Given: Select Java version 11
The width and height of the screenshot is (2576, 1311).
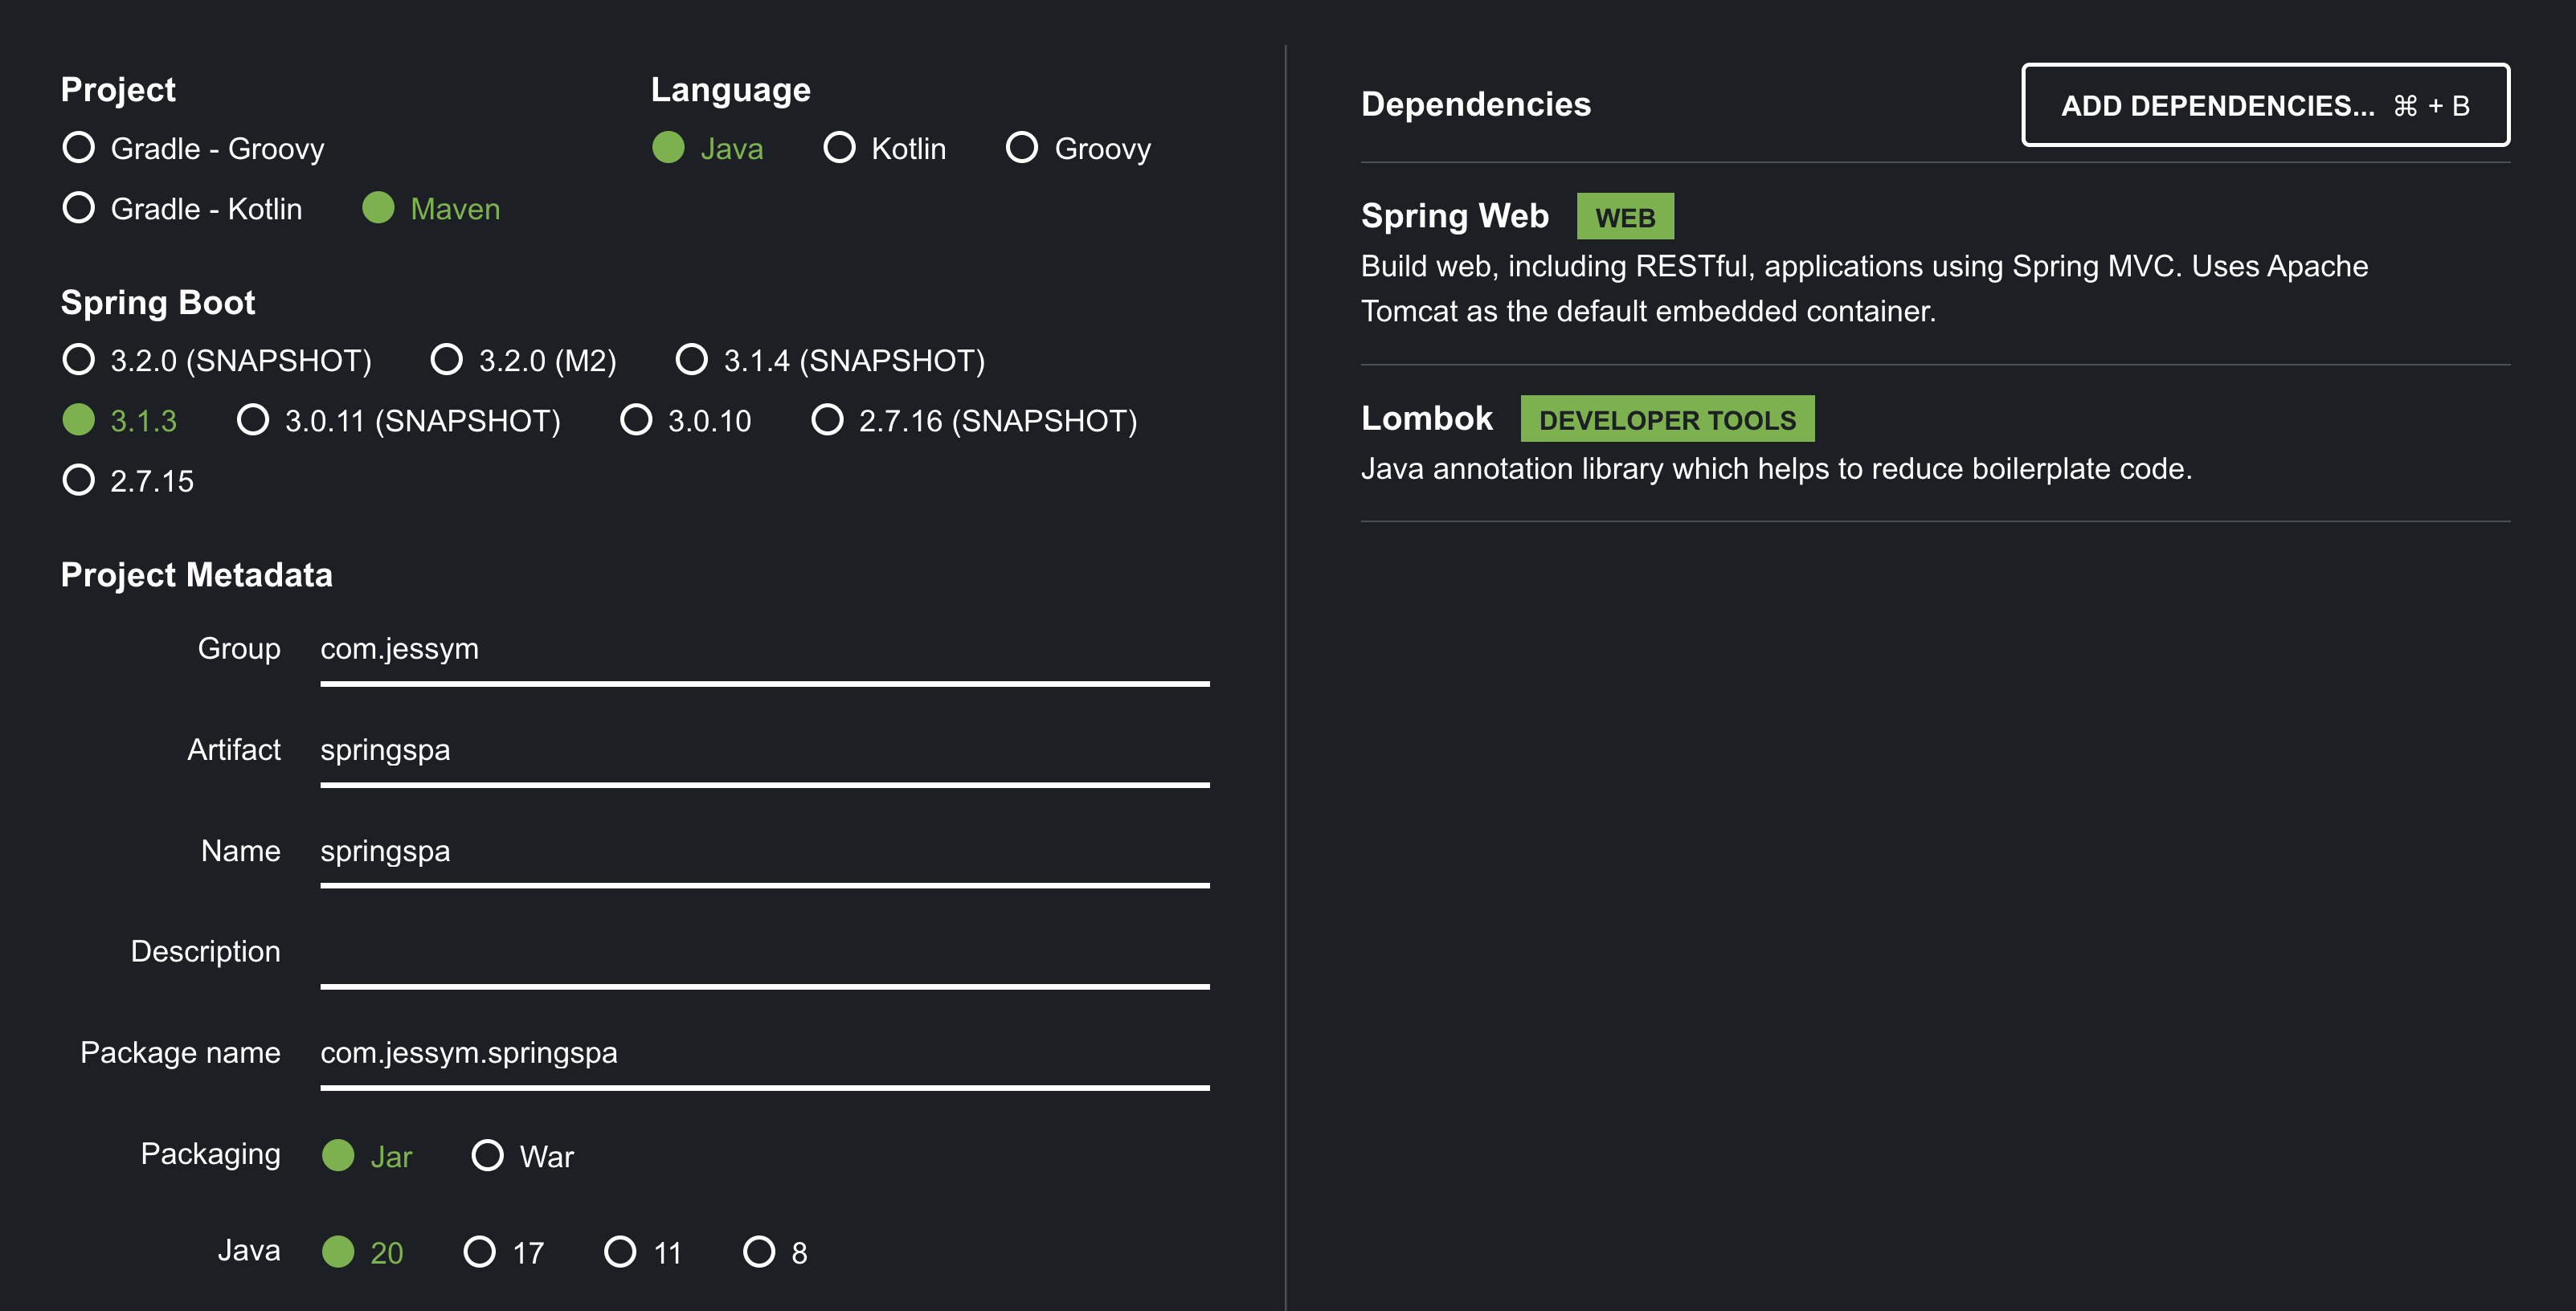Looking at the screenshot, I should (644, 1252).
